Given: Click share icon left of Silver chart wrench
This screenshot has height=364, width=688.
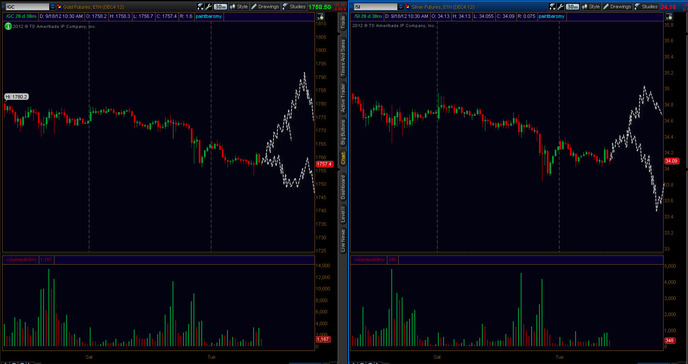Looking at the screenshot, I should coord(552,7).
